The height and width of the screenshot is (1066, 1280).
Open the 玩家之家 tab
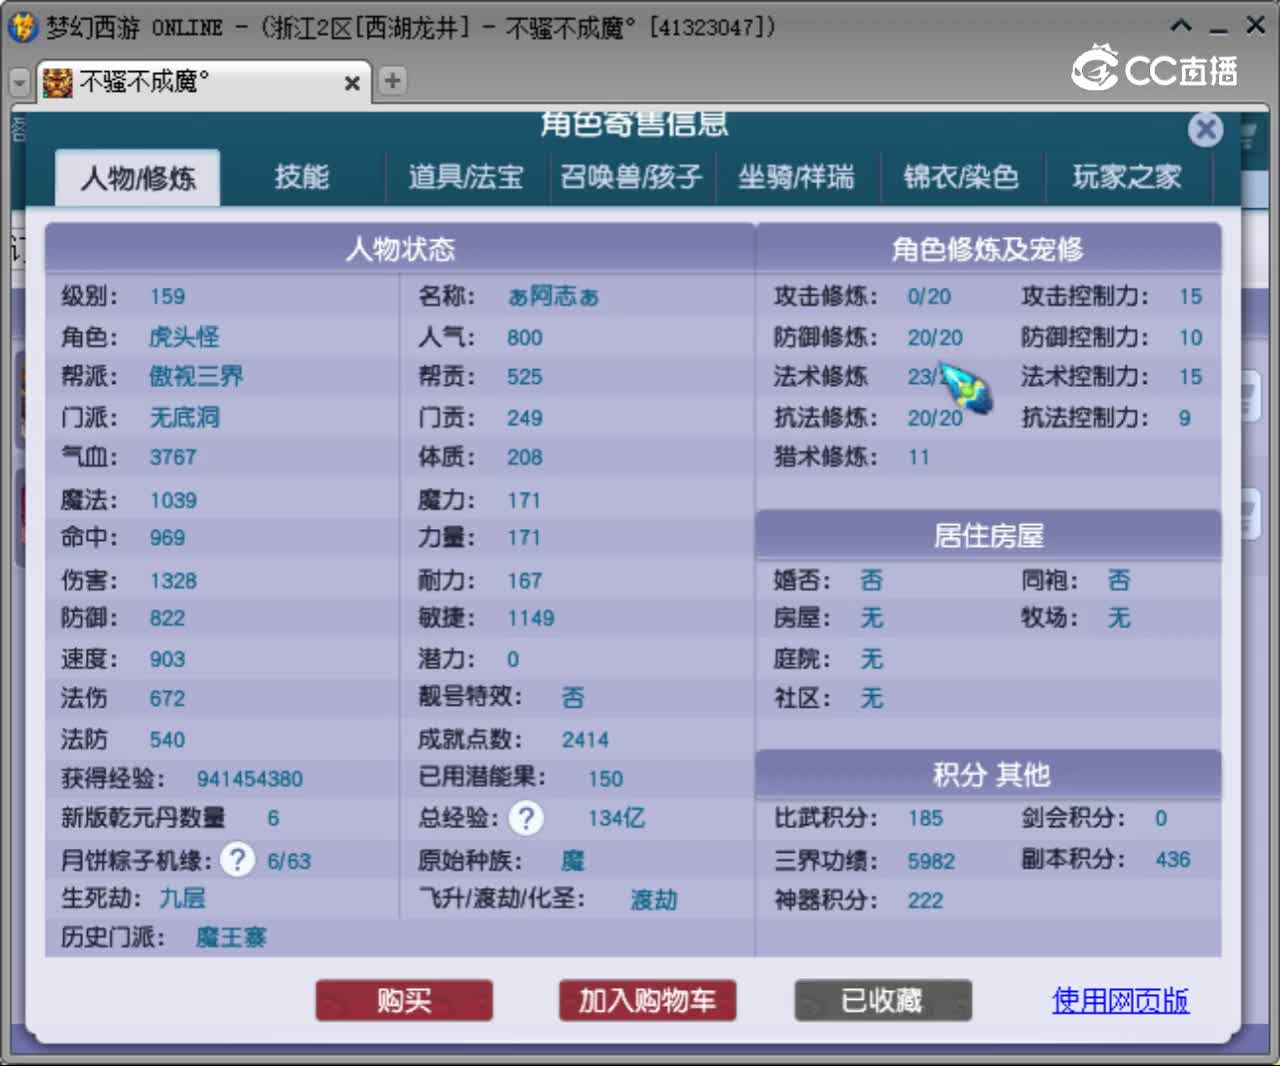click(1127, 178)
